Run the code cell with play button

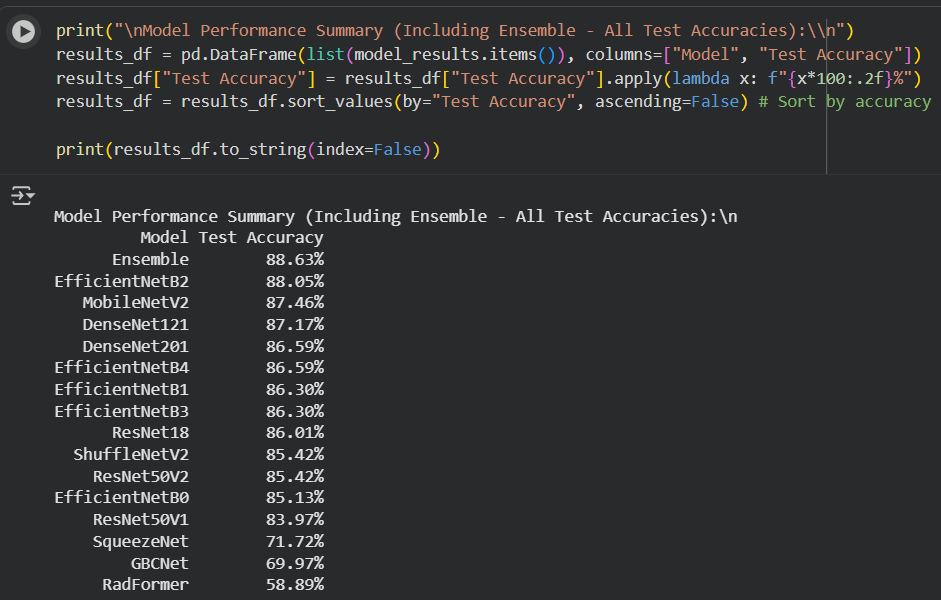(x=23, y=32)
